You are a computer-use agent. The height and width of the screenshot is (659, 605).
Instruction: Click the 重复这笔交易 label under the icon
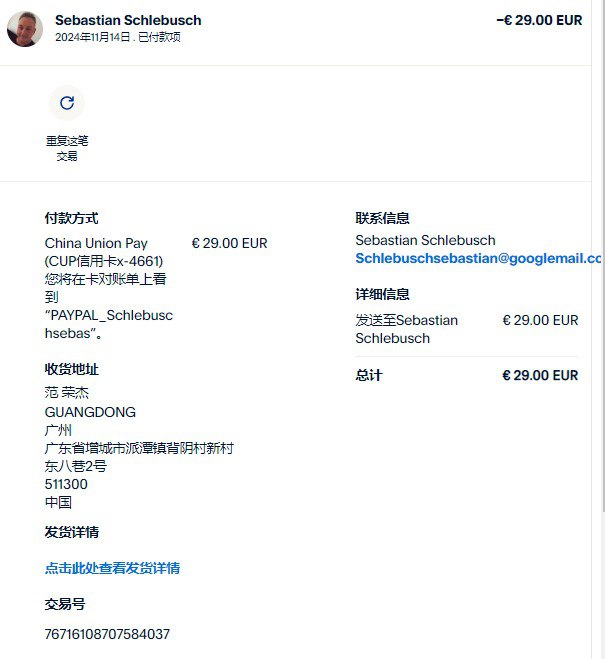click(x=67, y=148)
